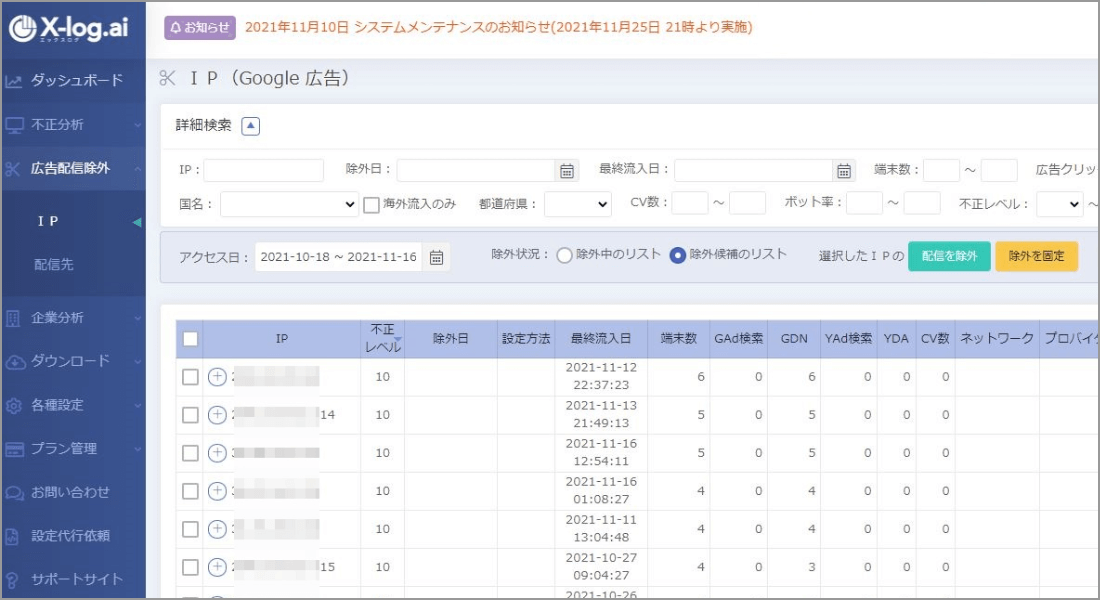Tick the select-all checkbox in table header
1100x600 pixels.
[190, 339]
